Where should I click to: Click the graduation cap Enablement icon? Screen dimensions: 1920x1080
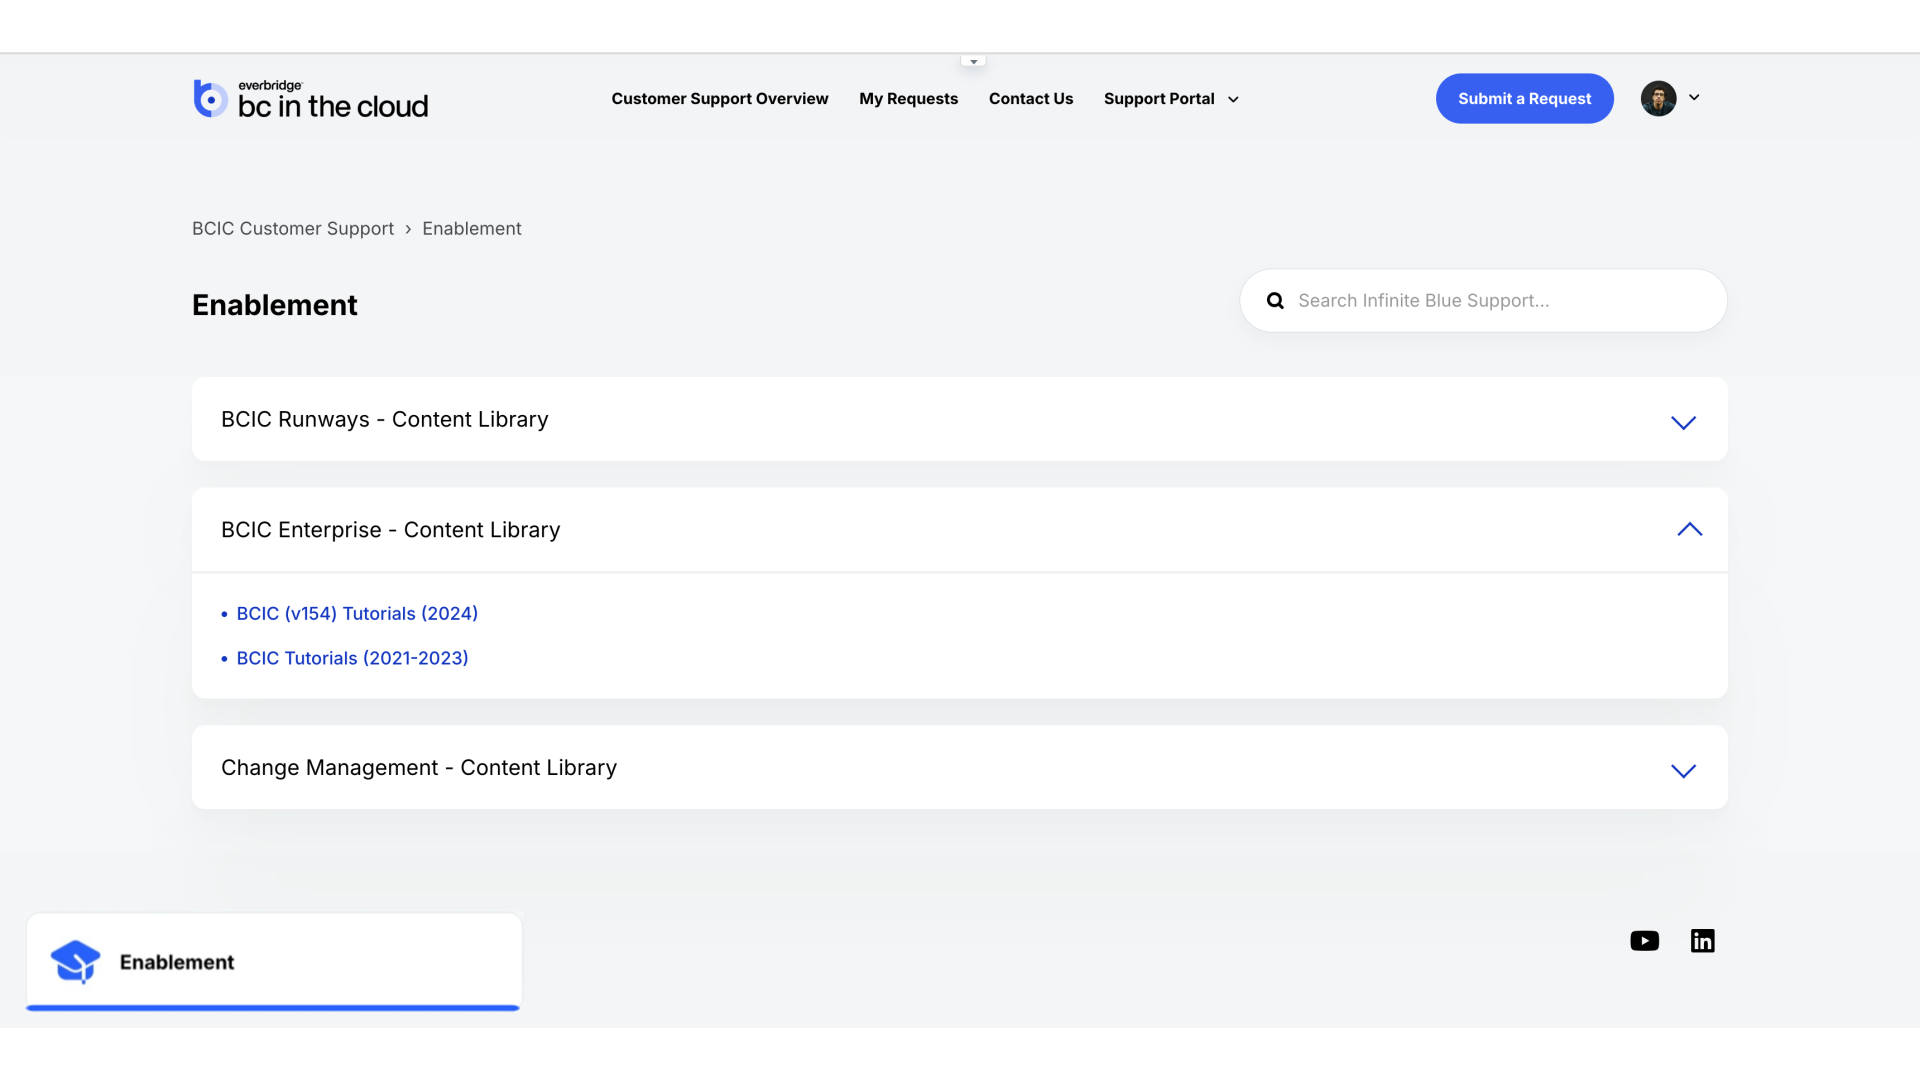point(75,962)
